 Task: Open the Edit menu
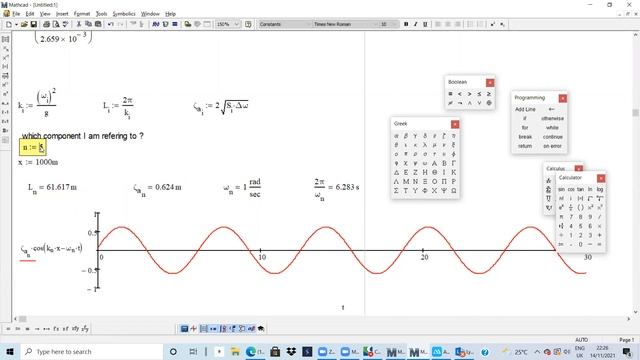pos(30,14)
